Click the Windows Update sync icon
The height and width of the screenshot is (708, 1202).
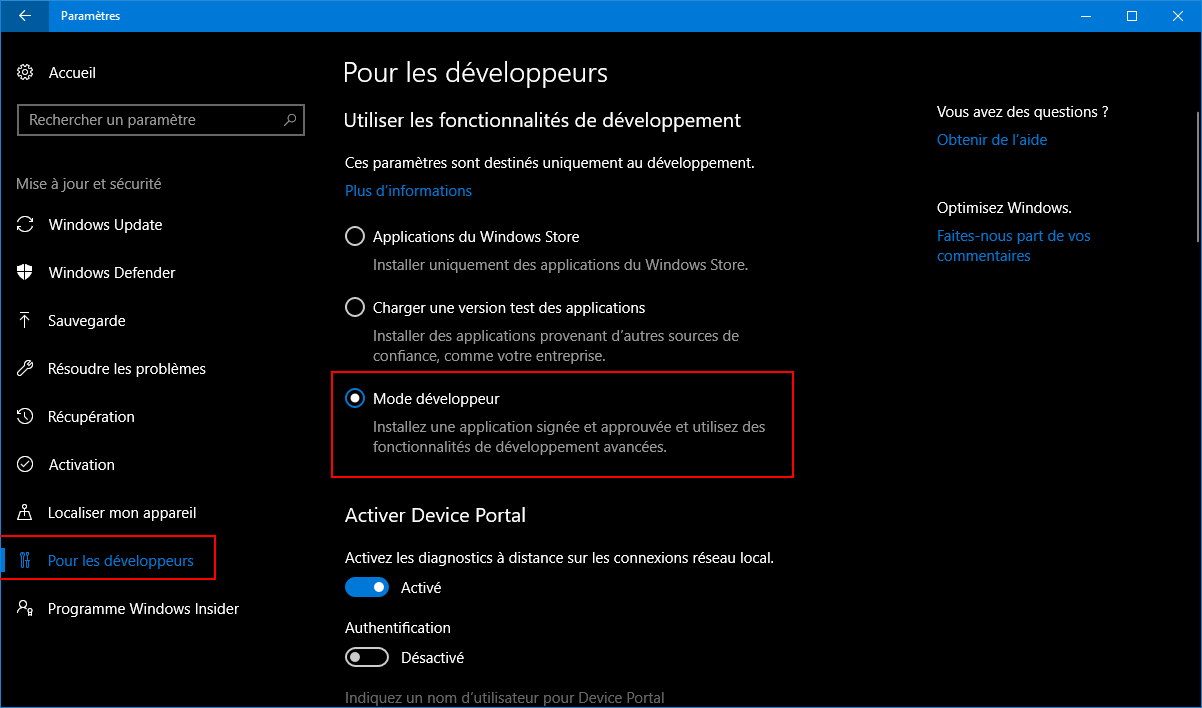(26, 225)
